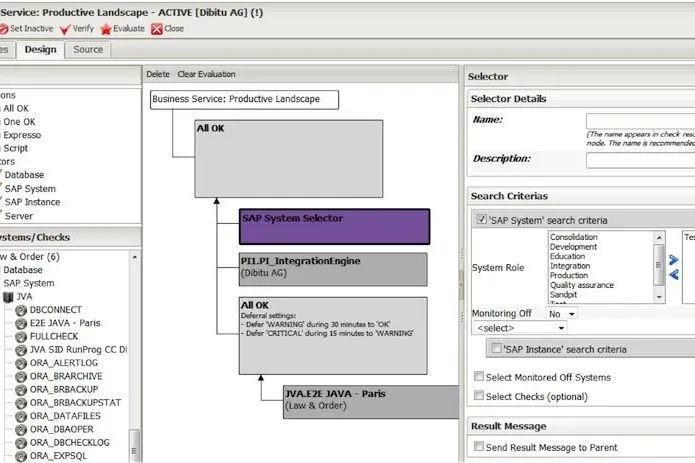Screen dimensions: 695x463
Task: Click the Set Inactive label
Action: [x=31, y=29]
